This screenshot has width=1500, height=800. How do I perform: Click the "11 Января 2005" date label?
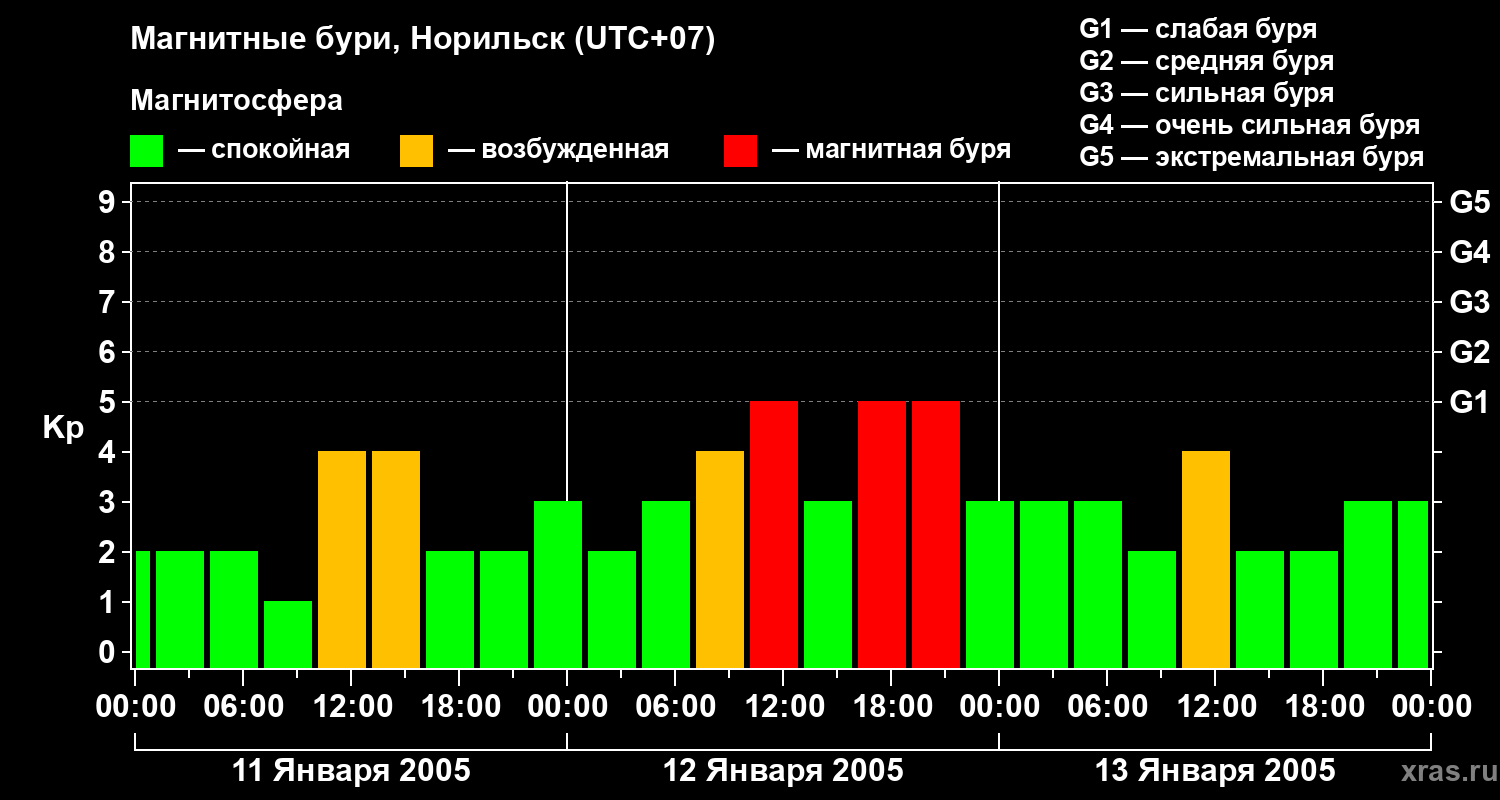351,771
